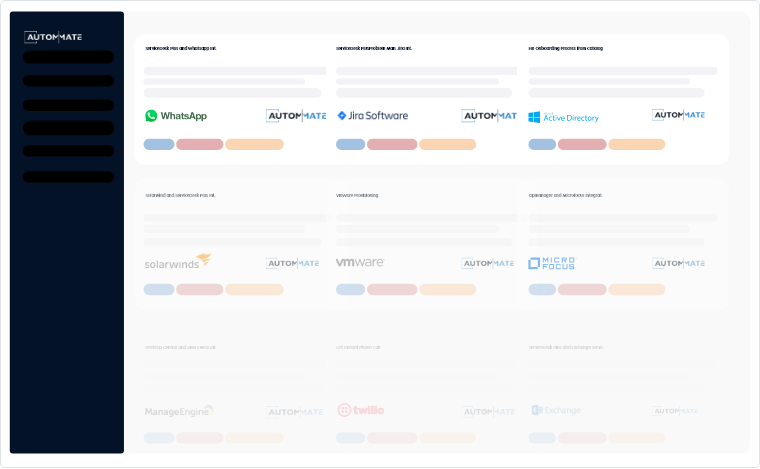The image size is (760, 469).
Task: Click the blue tag under Active Directory
Action: (x=542, y=144)
